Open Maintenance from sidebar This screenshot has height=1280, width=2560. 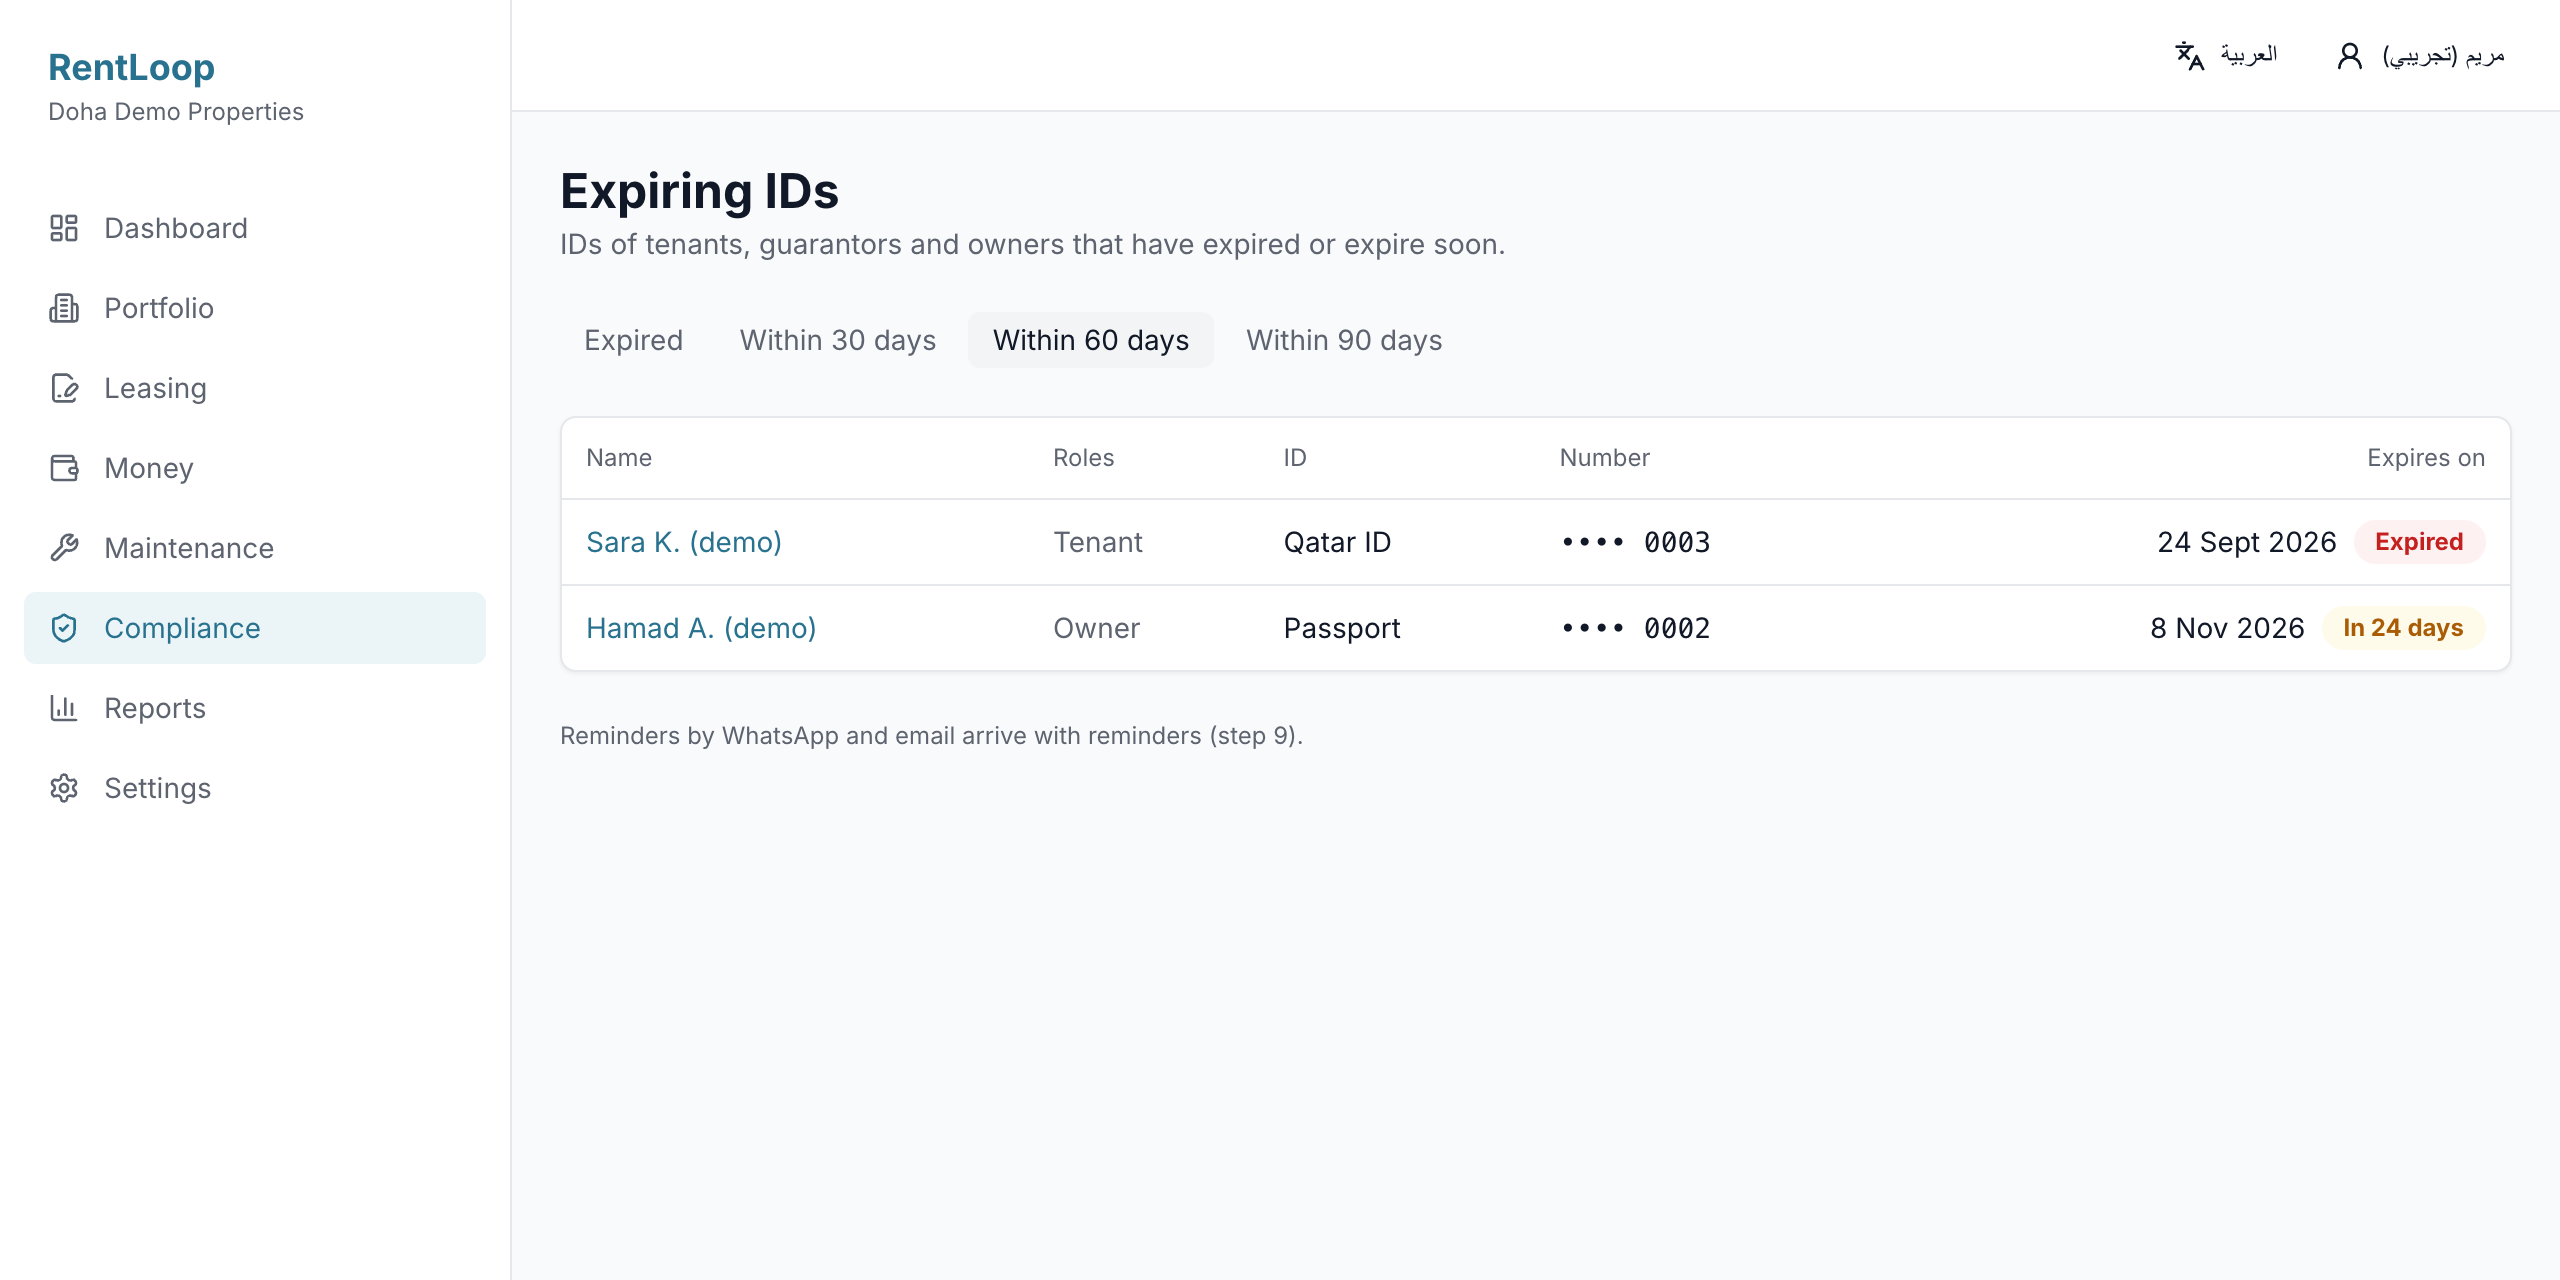[255, 548]
